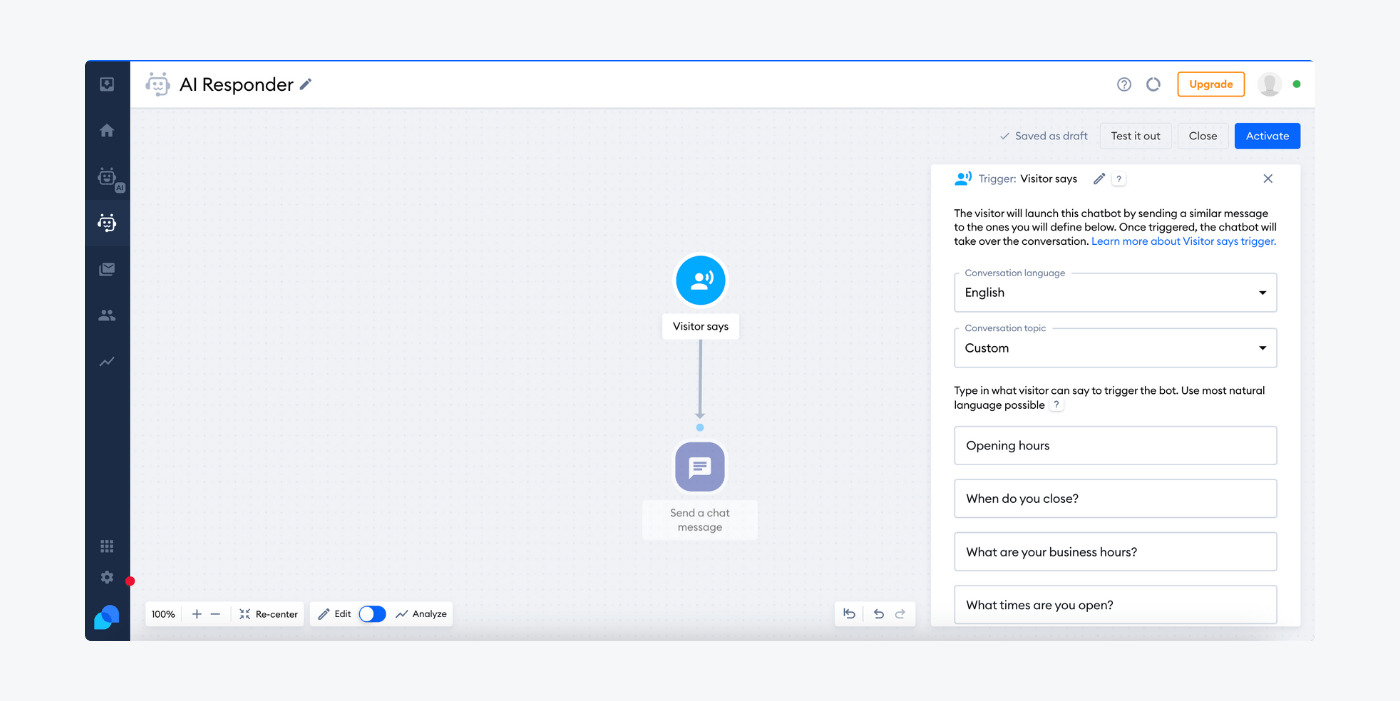Click the Visitor says node label
Image resolution: width=1400 pixels, height=701 pixels.
700,326
